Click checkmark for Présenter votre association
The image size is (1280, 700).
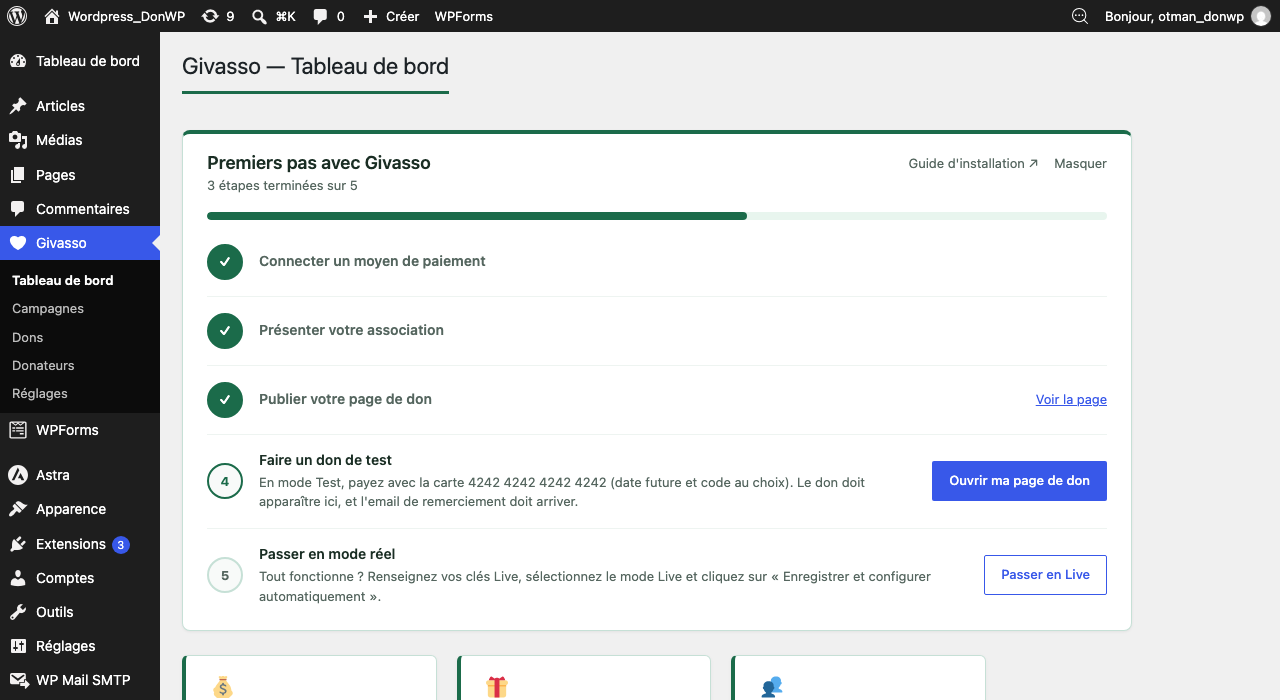pos(225,331)
